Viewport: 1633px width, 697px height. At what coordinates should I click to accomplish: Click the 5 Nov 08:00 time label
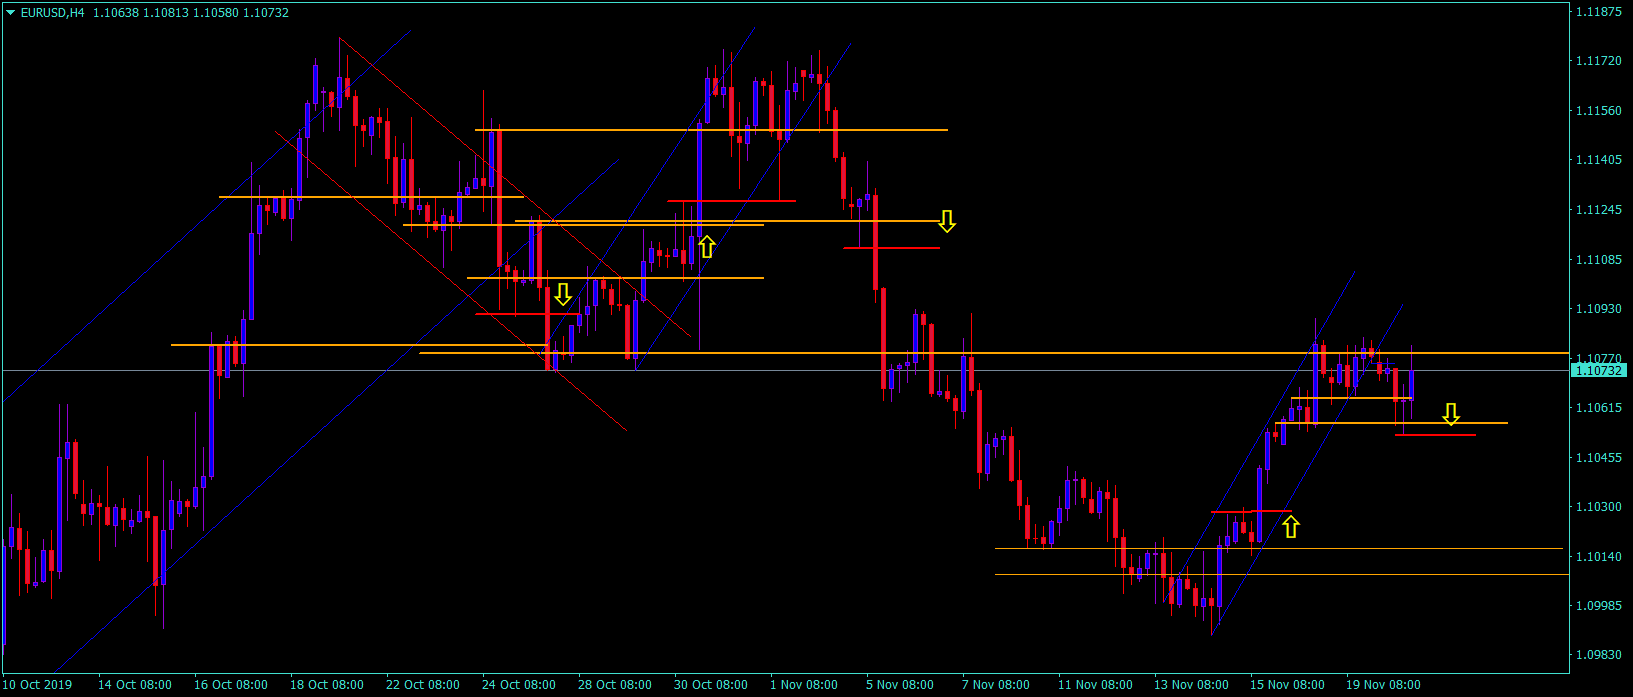pyautogui.click(x=900, y=685)
